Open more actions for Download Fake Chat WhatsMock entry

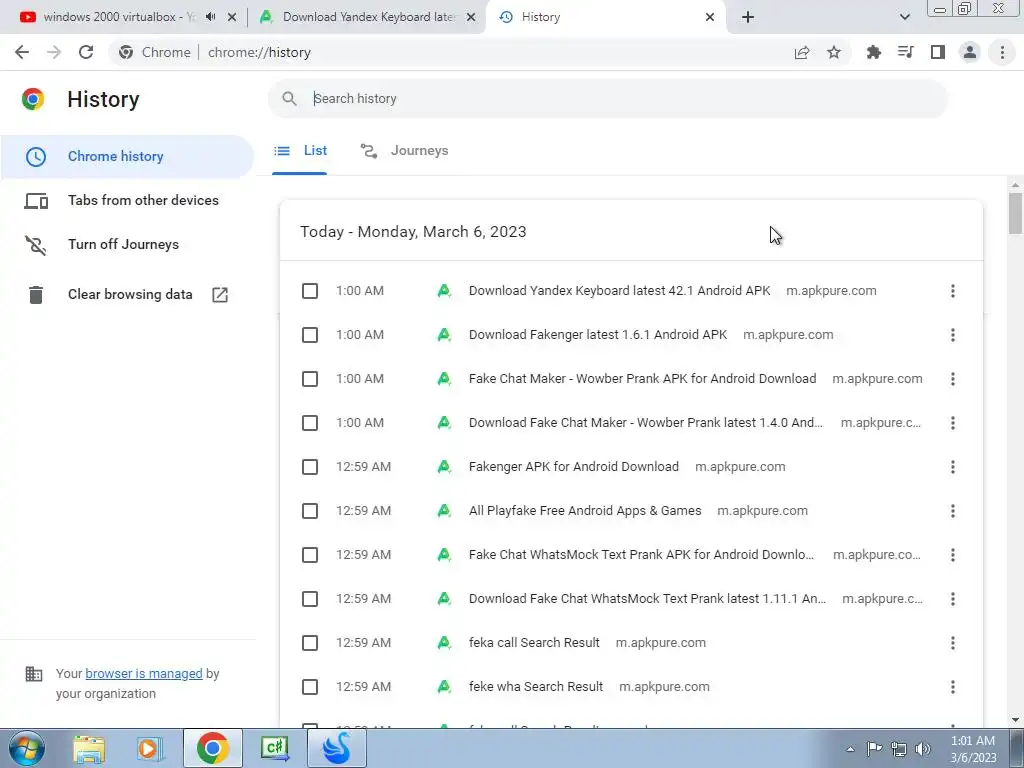tap(953, 599)
